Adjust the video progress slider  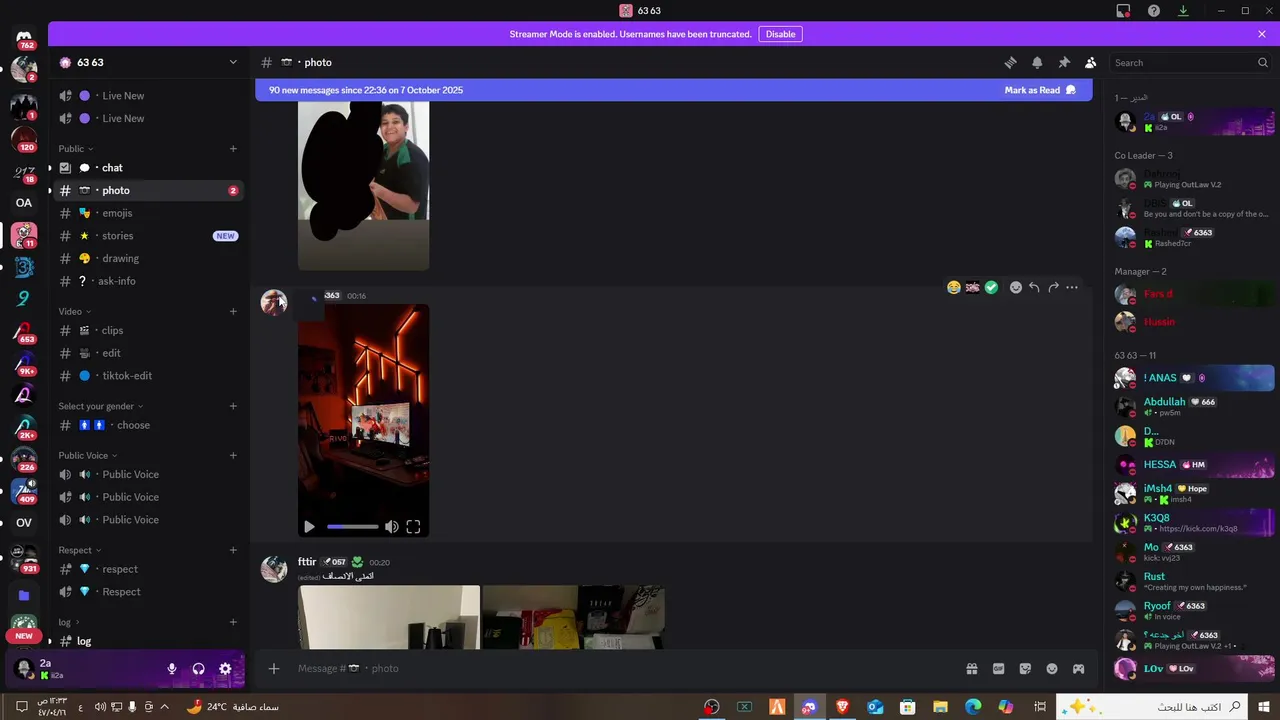point(353,527)
